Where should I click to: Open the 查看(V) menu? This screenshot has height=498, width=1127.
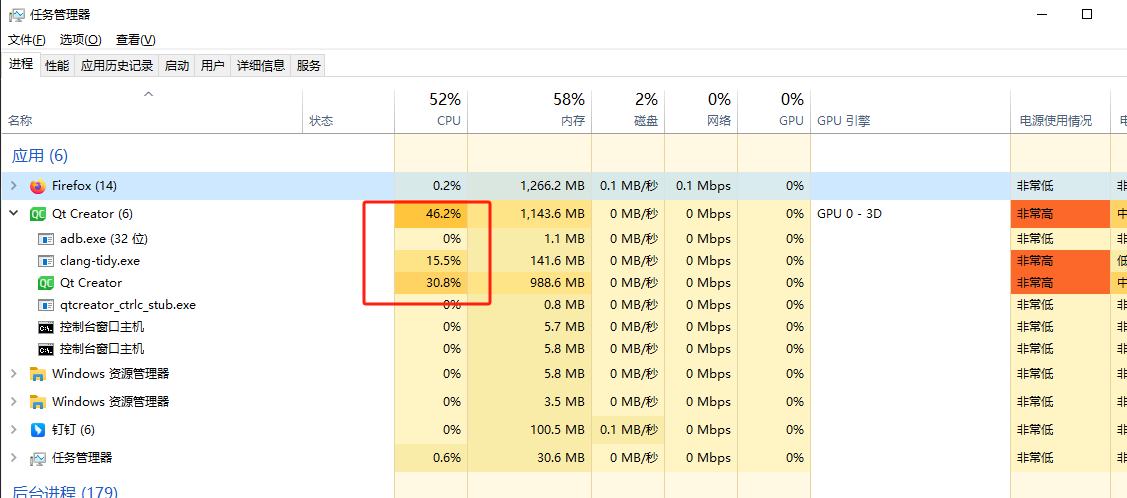click(x=136, y=40)
